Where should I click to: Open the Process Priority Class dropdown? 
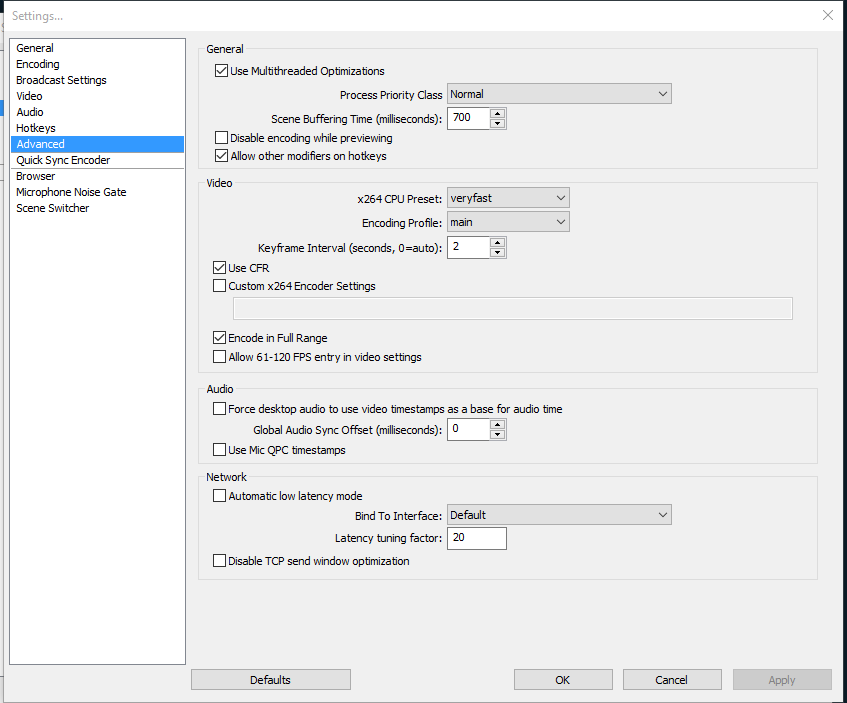pos(559,94)
